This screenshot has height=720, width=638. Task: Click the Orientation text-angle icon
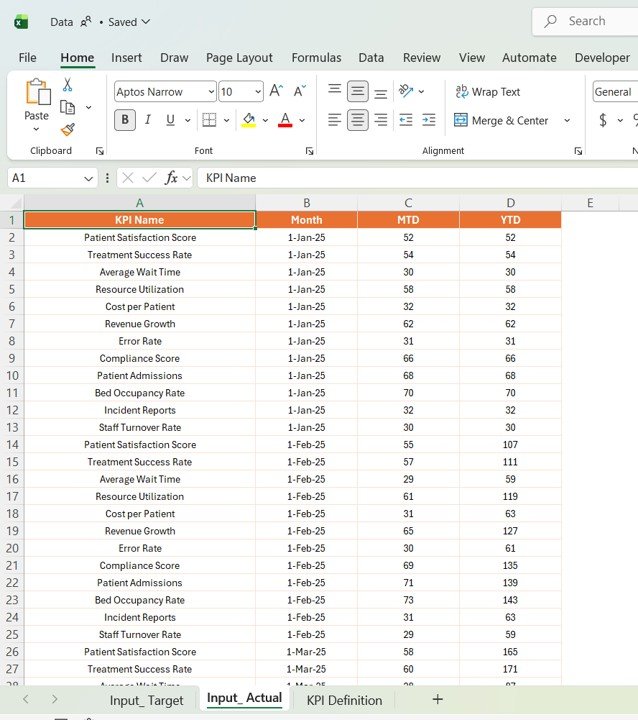406,91
